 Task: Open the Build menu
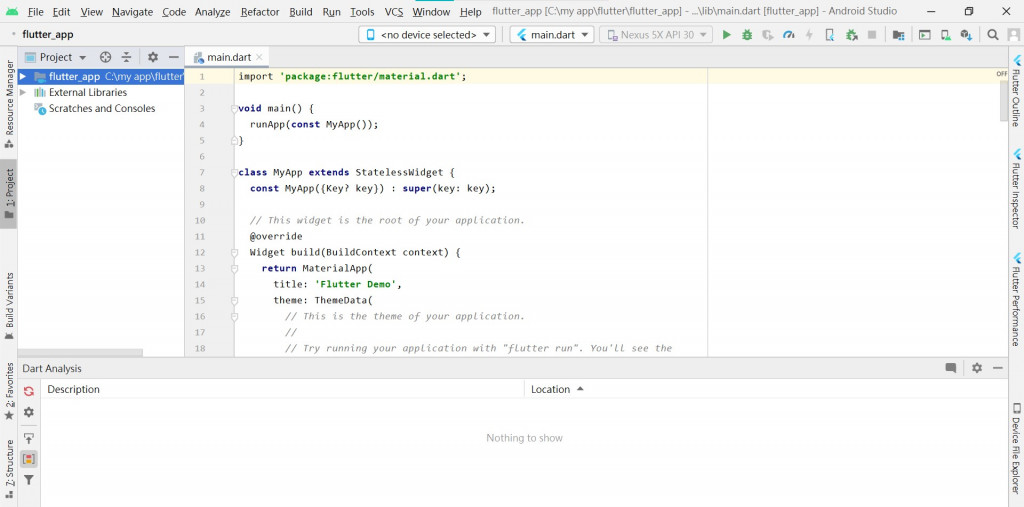coord(300,12)
